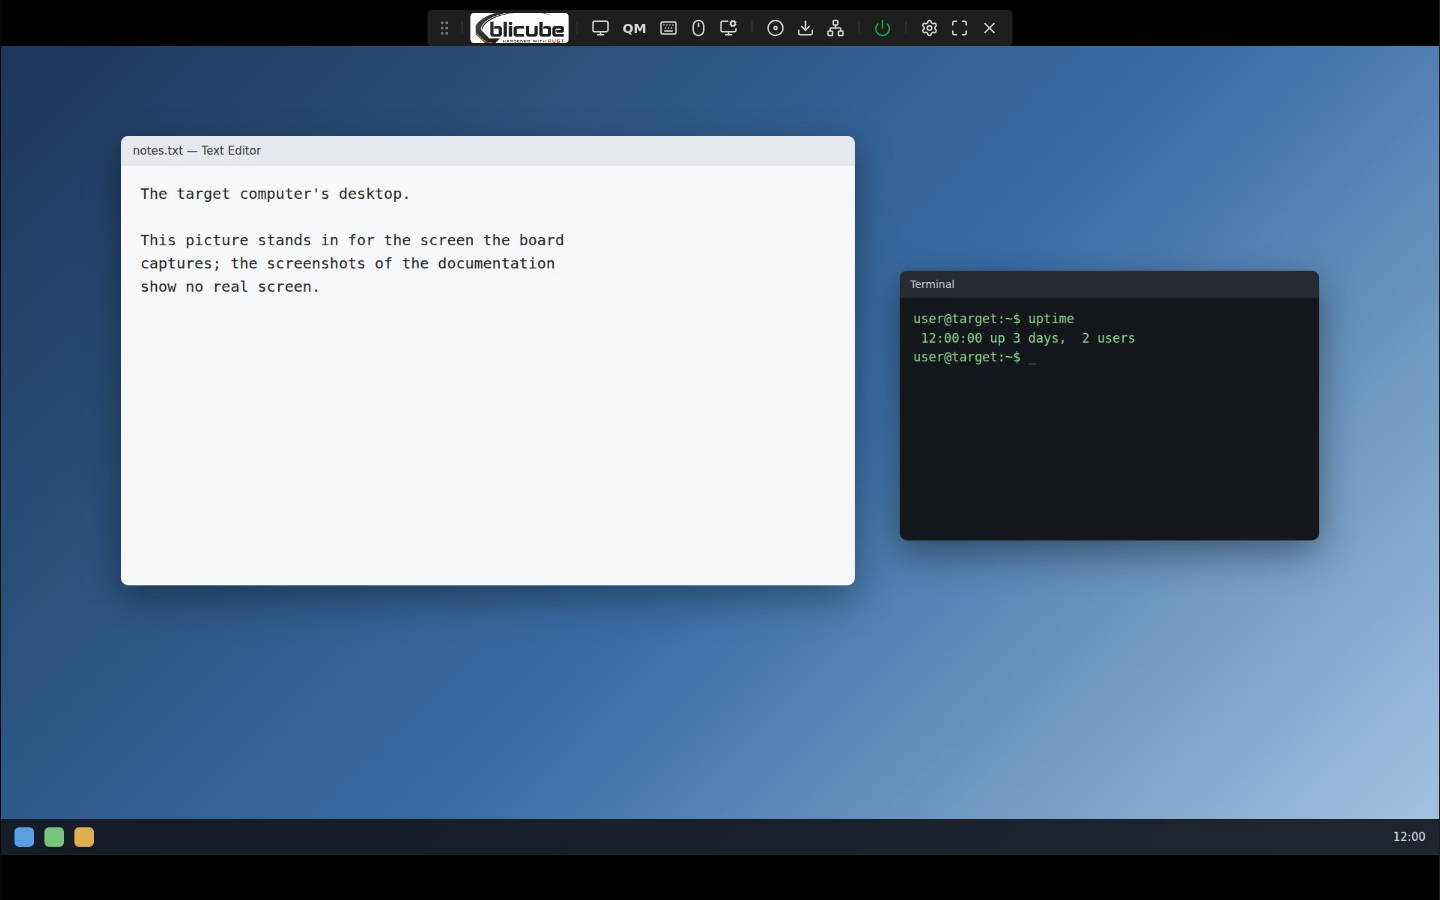1440x900 pixels.
Task: Click the "12:00:00 up 3 days" output line
Action: coord(1027,338)
